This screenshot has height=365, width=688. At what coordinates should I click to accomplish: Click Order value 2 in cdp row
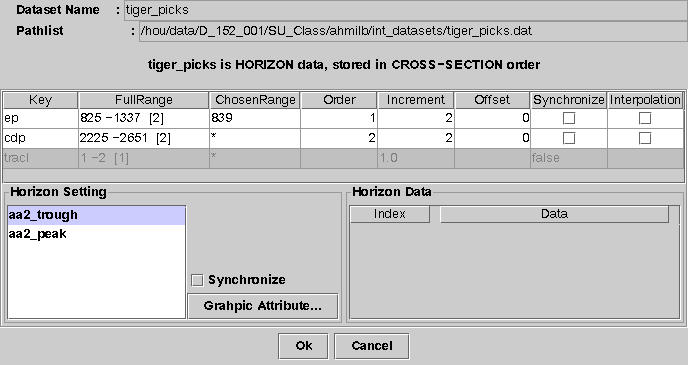[x=339, y=138]
